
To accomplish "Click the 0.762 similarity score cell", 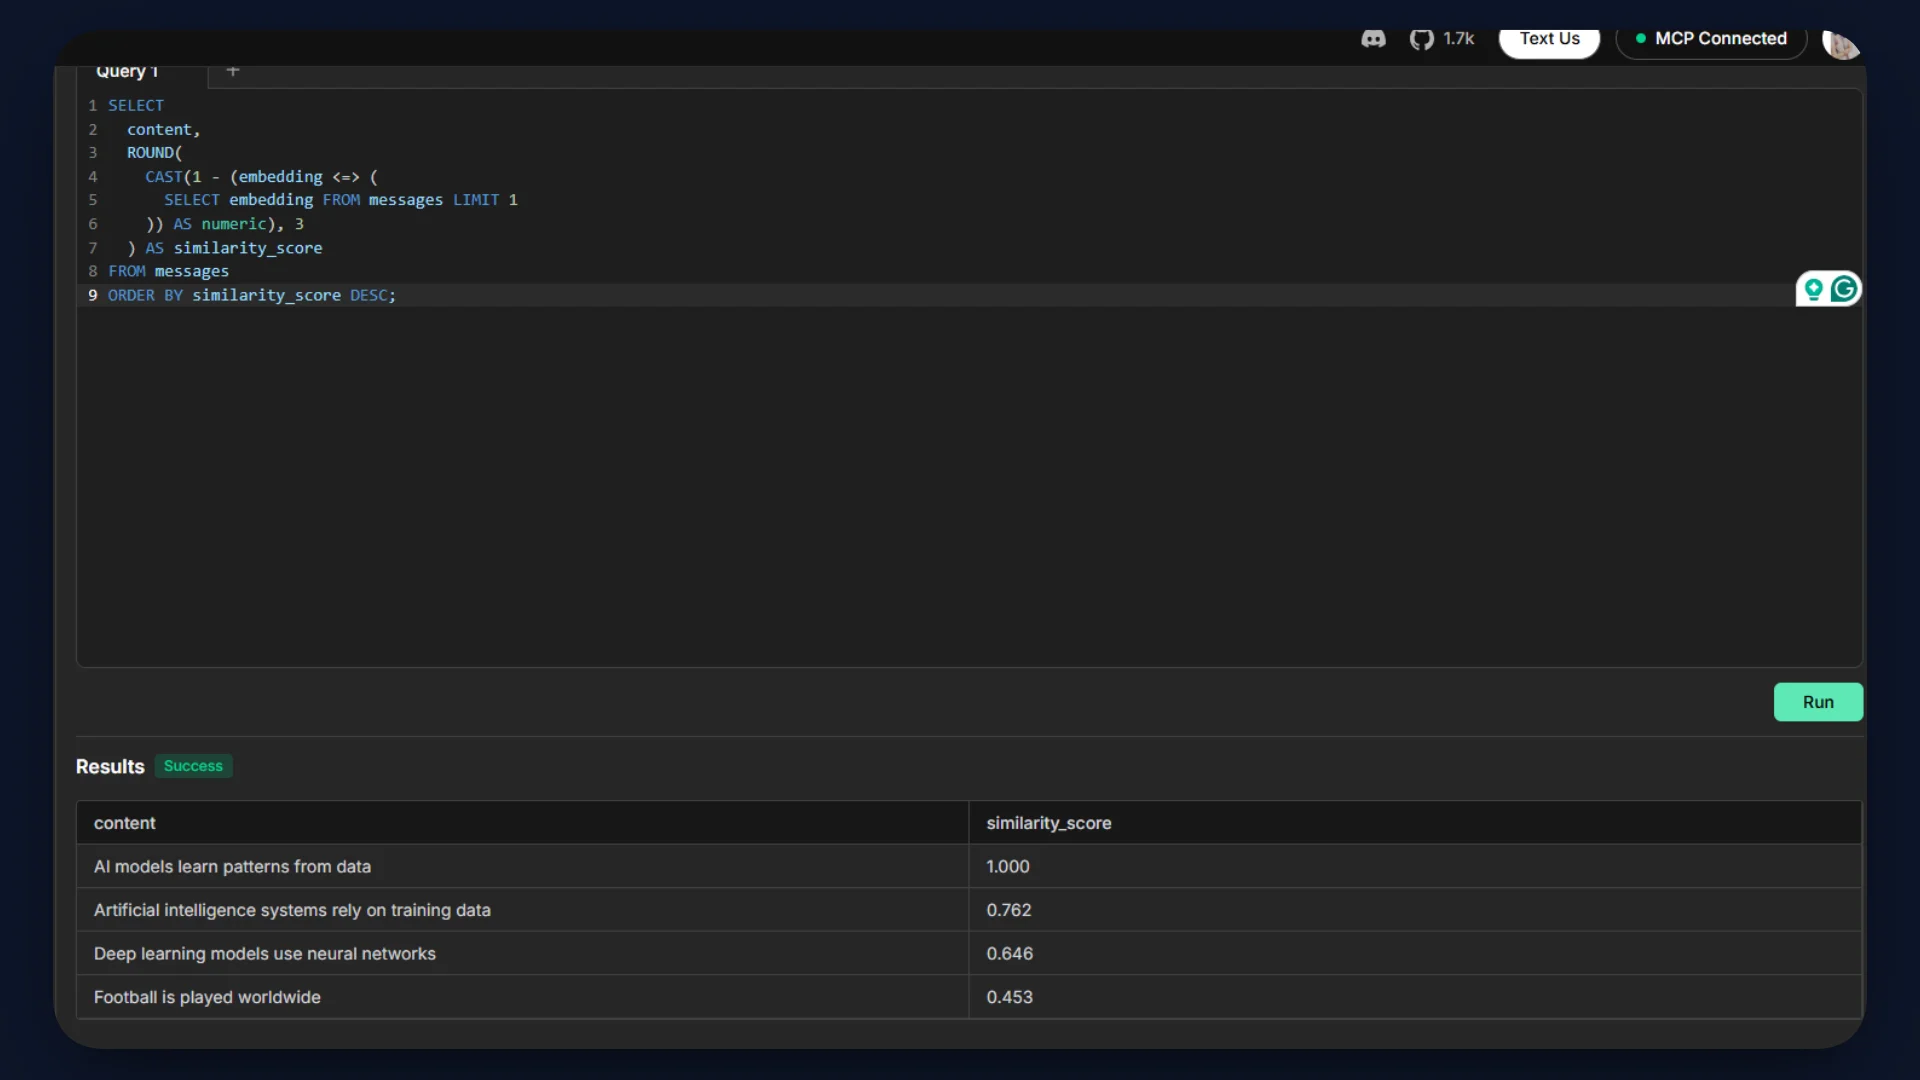I will (1008, 910).
